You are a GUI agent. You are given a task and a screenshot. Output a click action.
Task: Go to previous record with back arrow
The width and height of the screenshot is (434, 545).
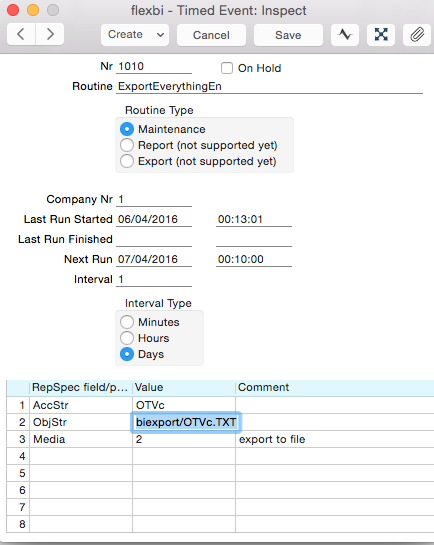coord(21,34)
